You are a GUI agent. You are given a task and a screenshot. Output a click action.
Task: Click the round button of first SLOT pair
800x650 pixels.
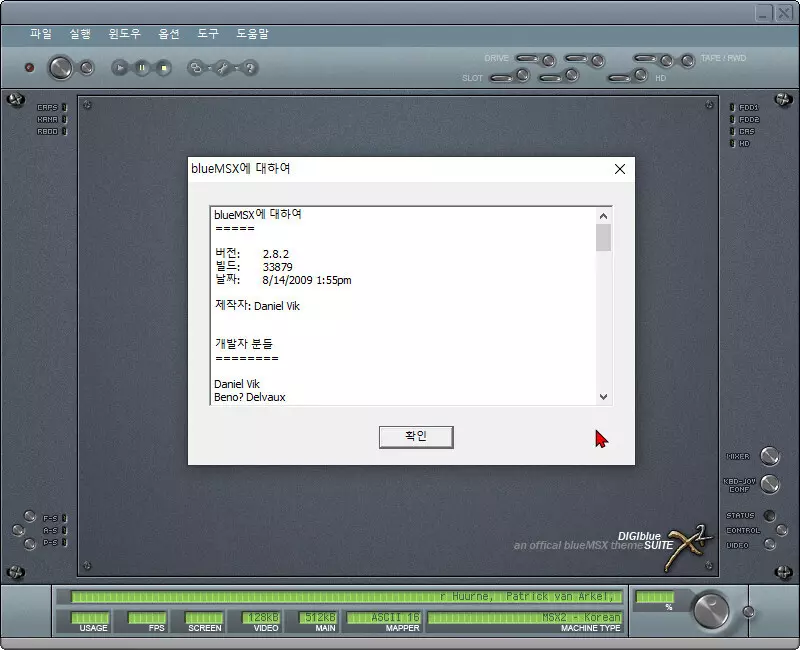pyautogui.click(x=523, y=75)
